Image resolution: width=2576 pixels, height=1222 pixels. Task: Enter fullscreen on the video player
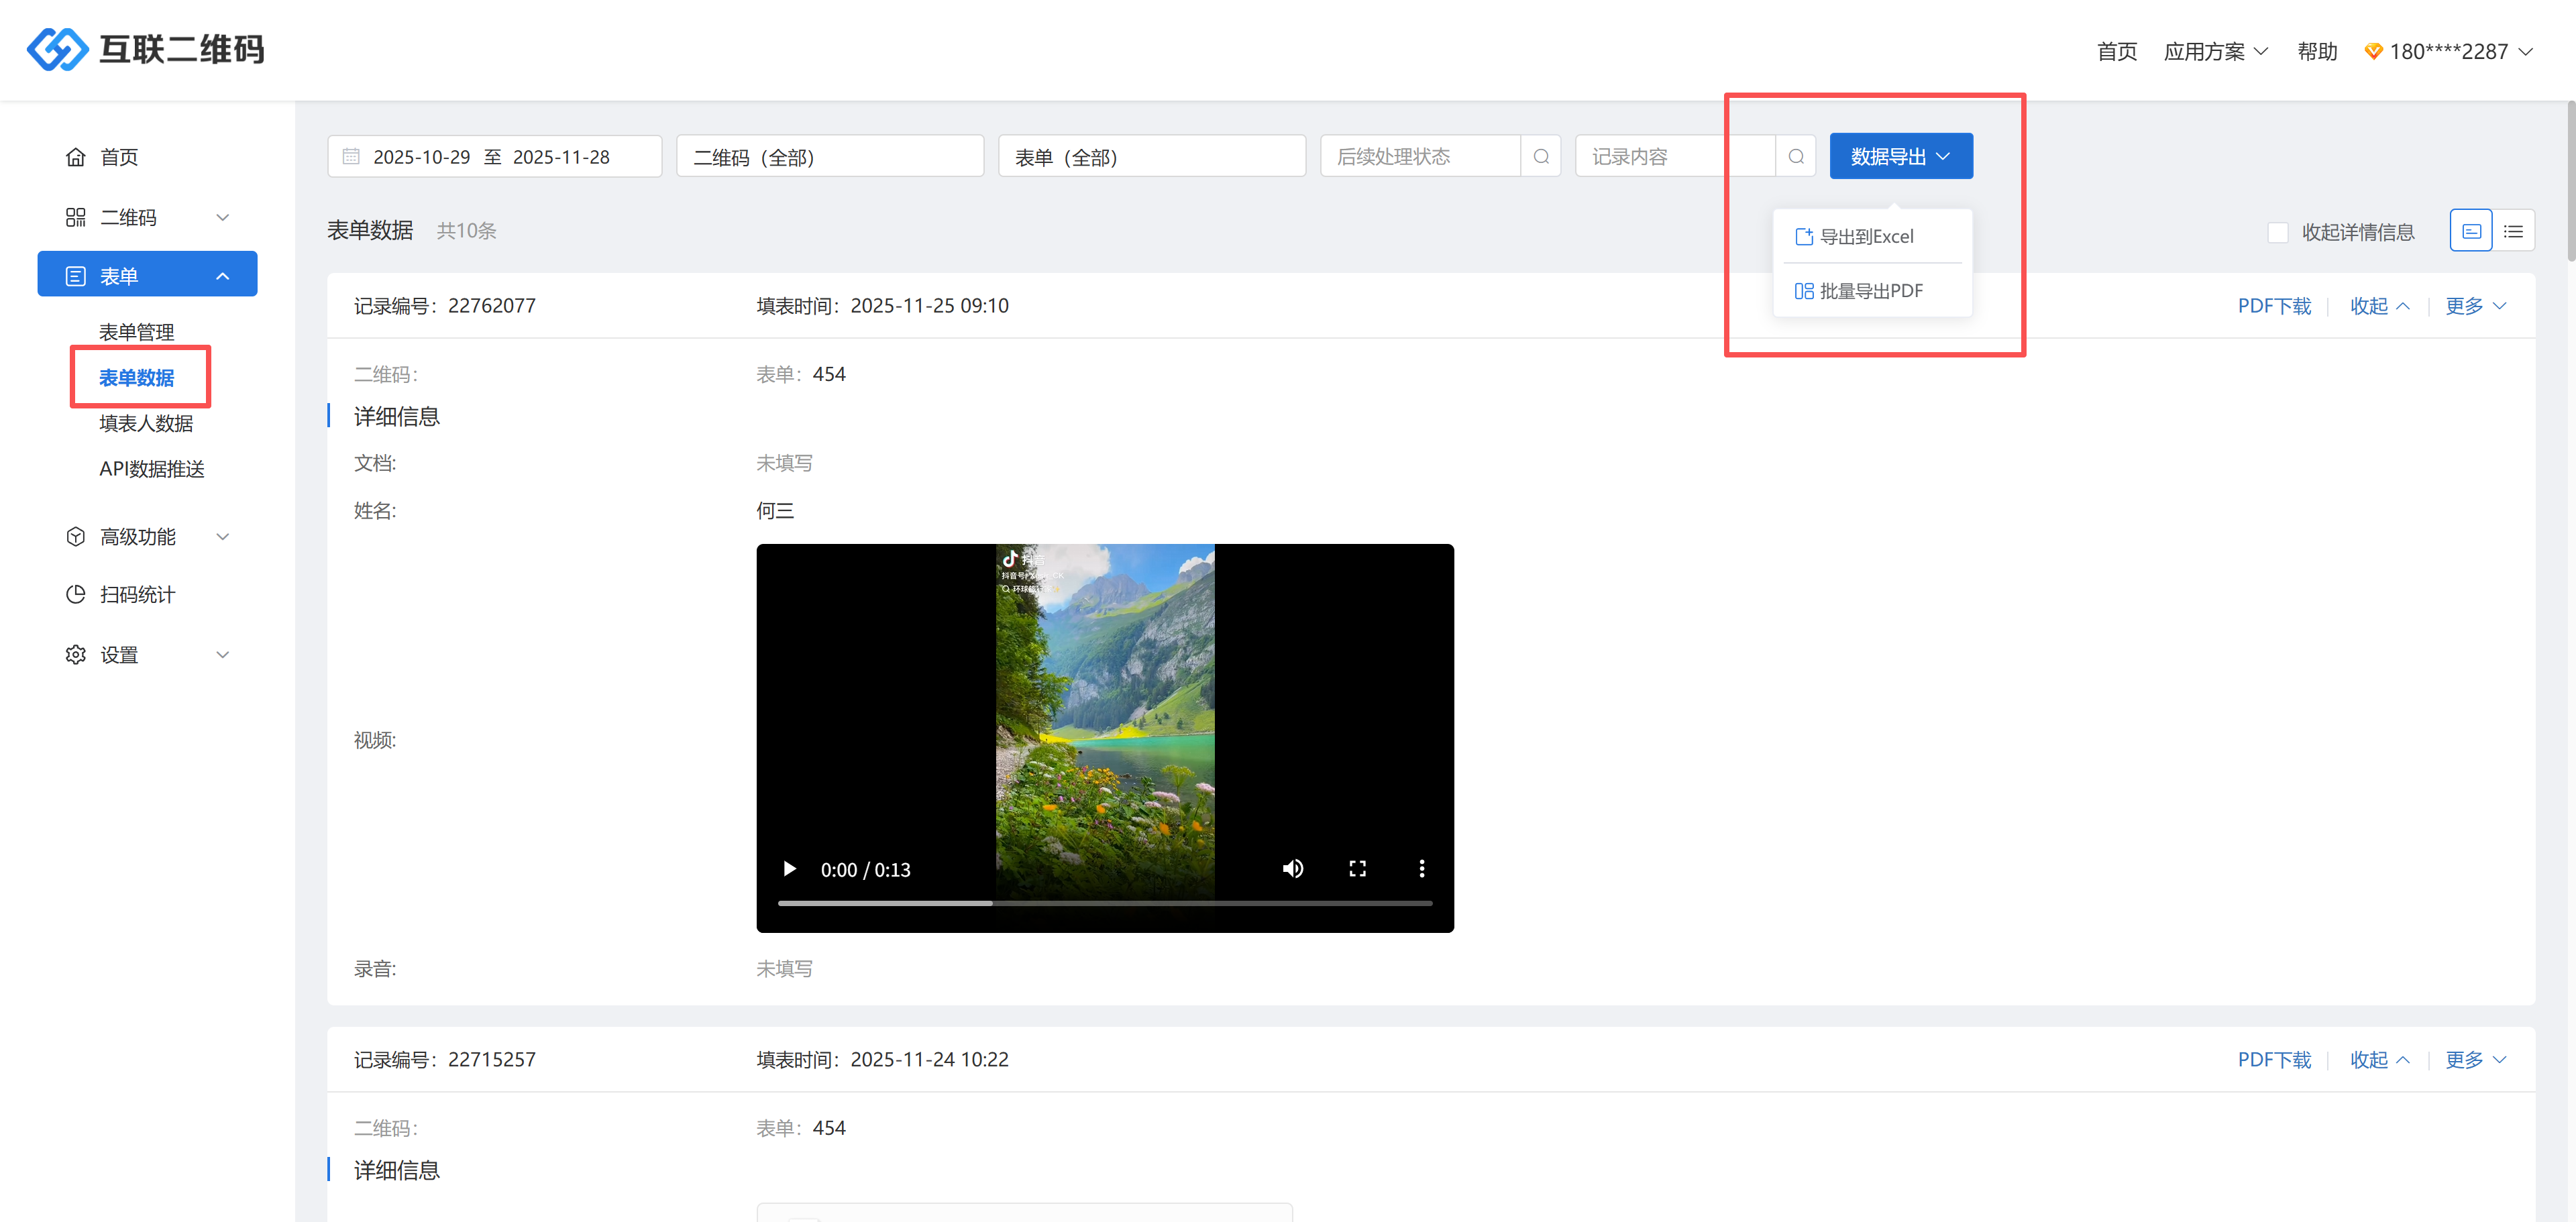[x=1357, y=868]
